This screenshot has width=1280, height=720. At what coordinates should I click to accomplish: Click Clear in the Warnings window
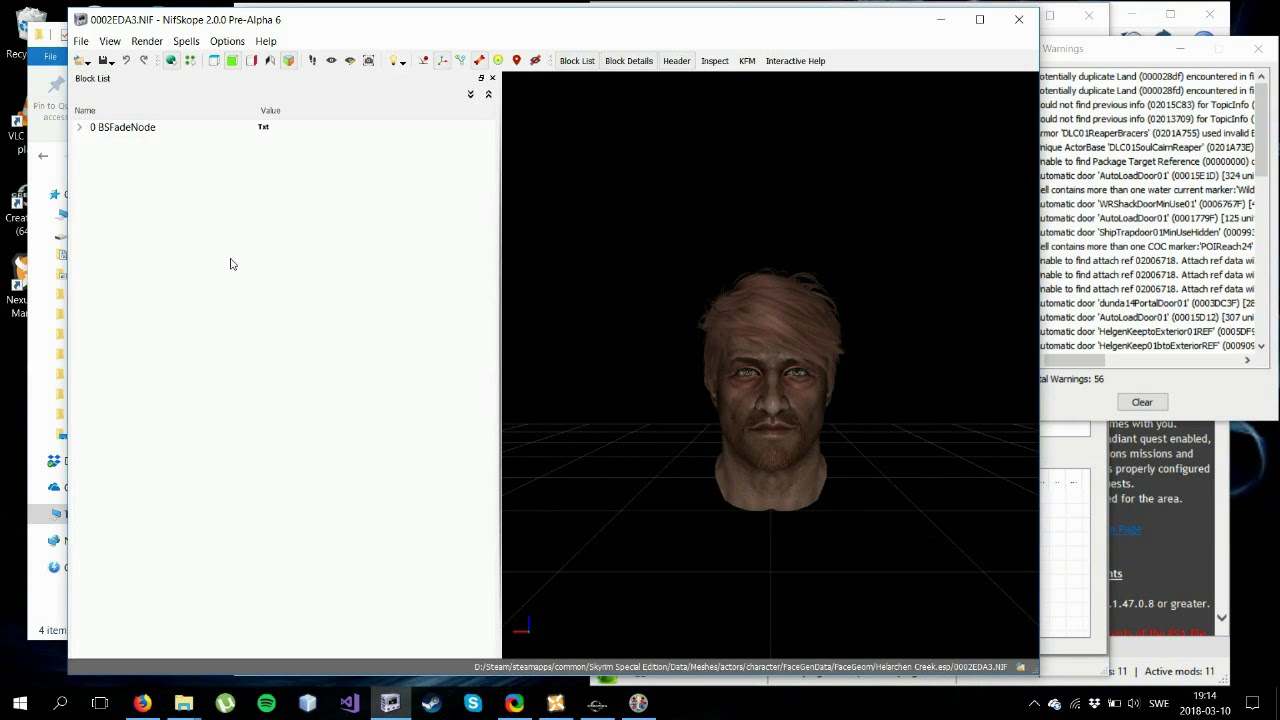tap(1142, 402)
